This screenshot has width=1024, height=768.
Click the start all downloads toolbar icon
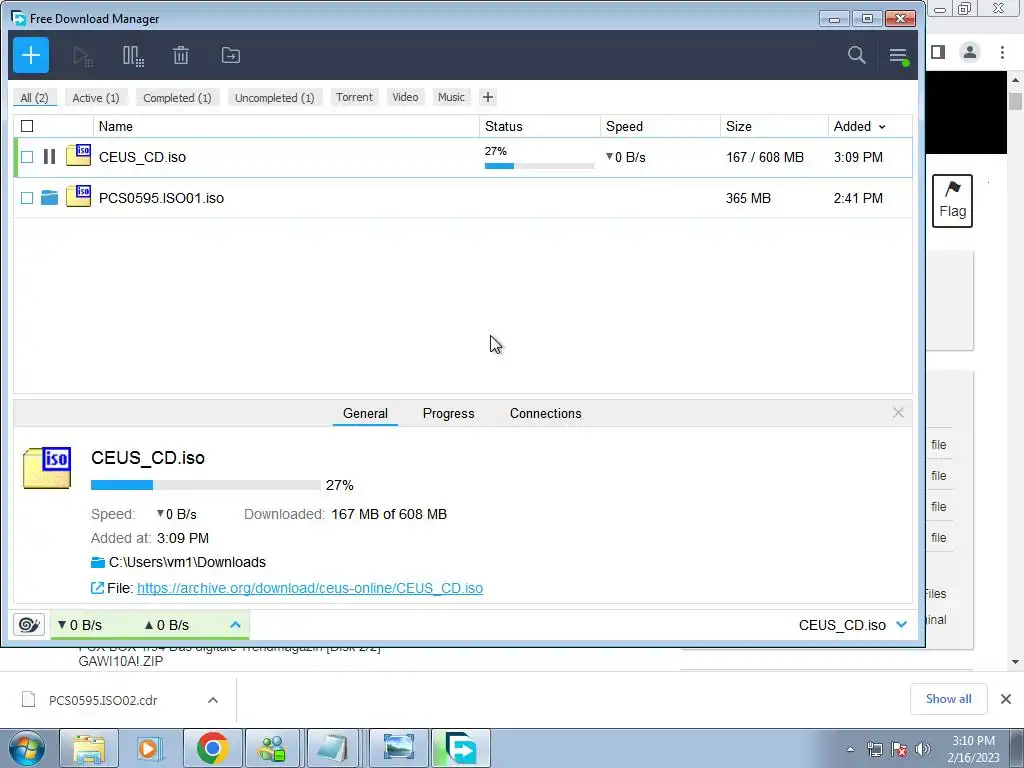pos(83,56)
